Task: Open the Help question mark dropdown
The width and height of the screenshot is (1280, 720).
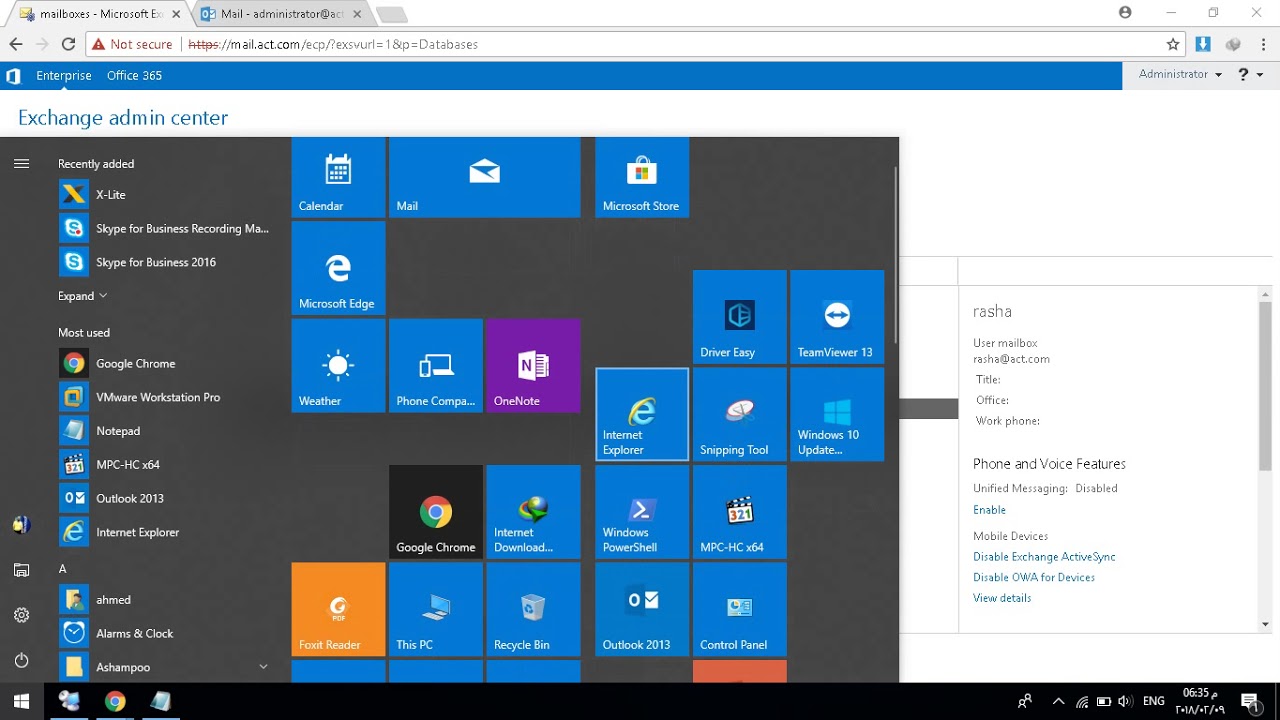Action: (x=1251, y=74)
